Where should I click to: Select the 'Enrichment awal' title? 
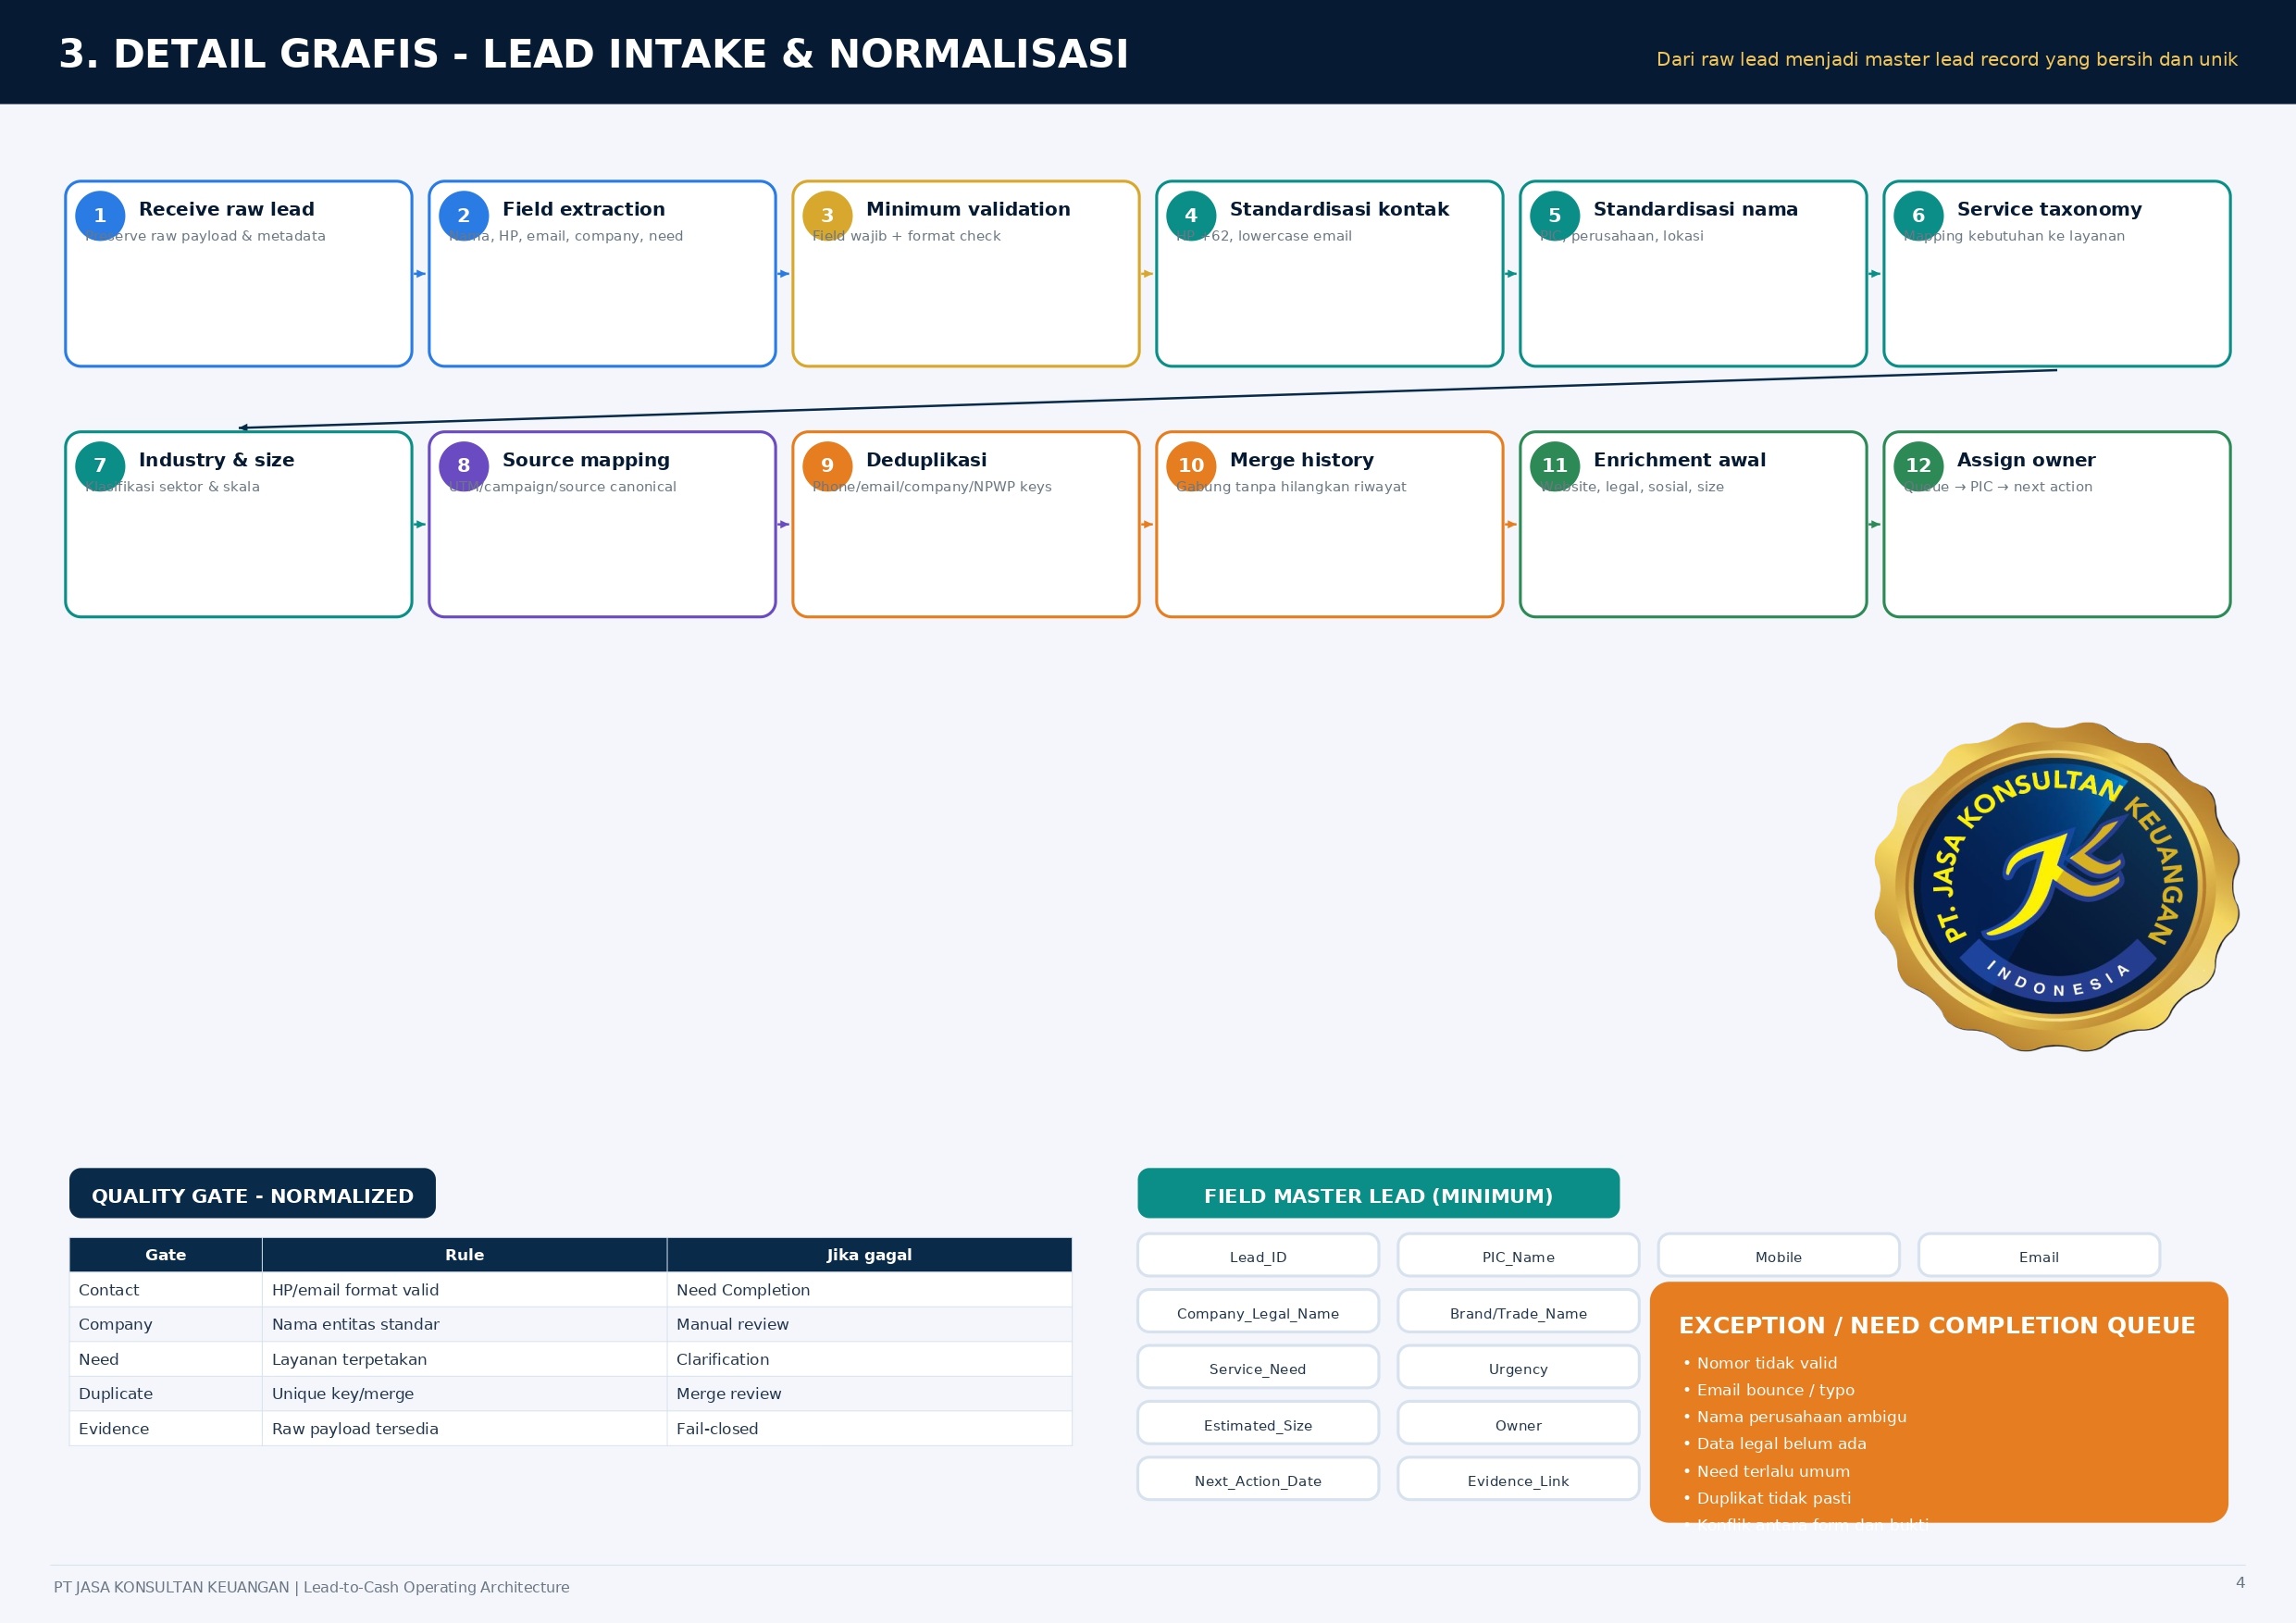(x=1679, y=460)
